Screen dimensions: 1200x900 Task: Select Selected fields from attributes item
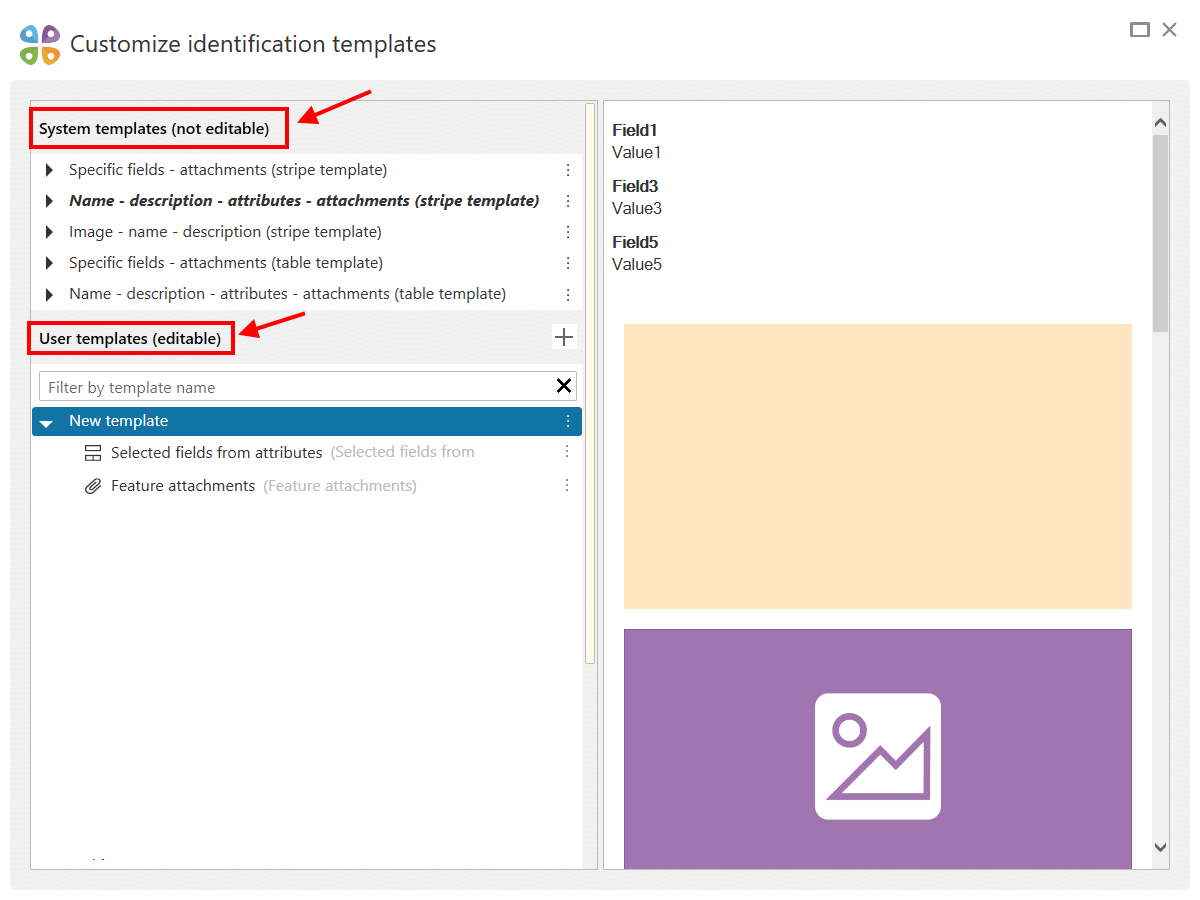tap(217, 453)
